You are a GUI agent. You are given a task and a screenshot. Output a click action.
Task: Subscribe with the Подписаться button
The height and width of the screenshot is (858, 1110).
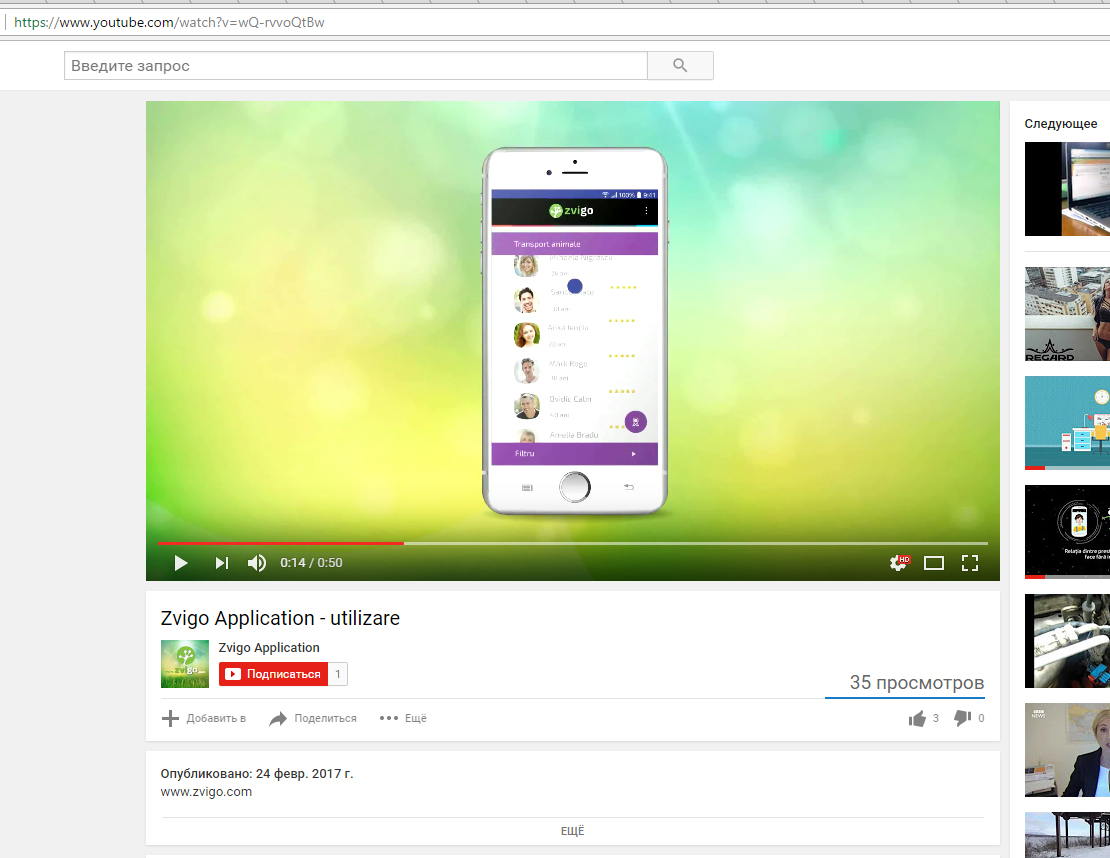(273, 674)
